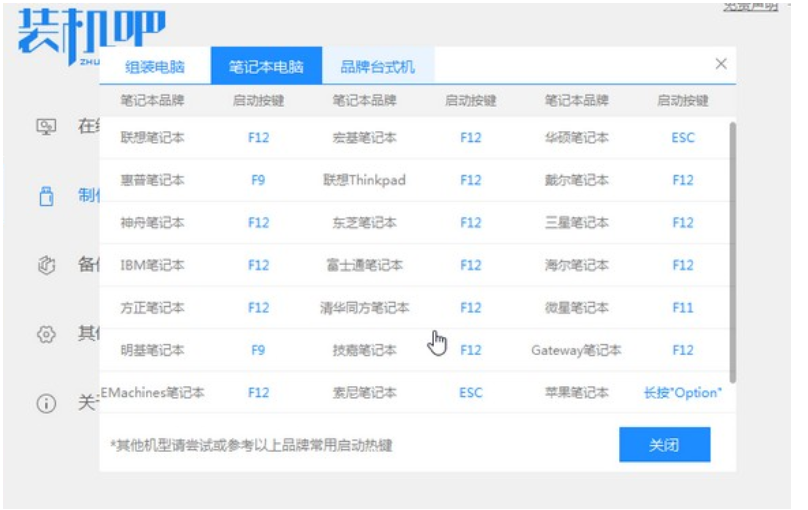Close the dialog with the X icon
The image size is (808, 510).
(720, 64)
